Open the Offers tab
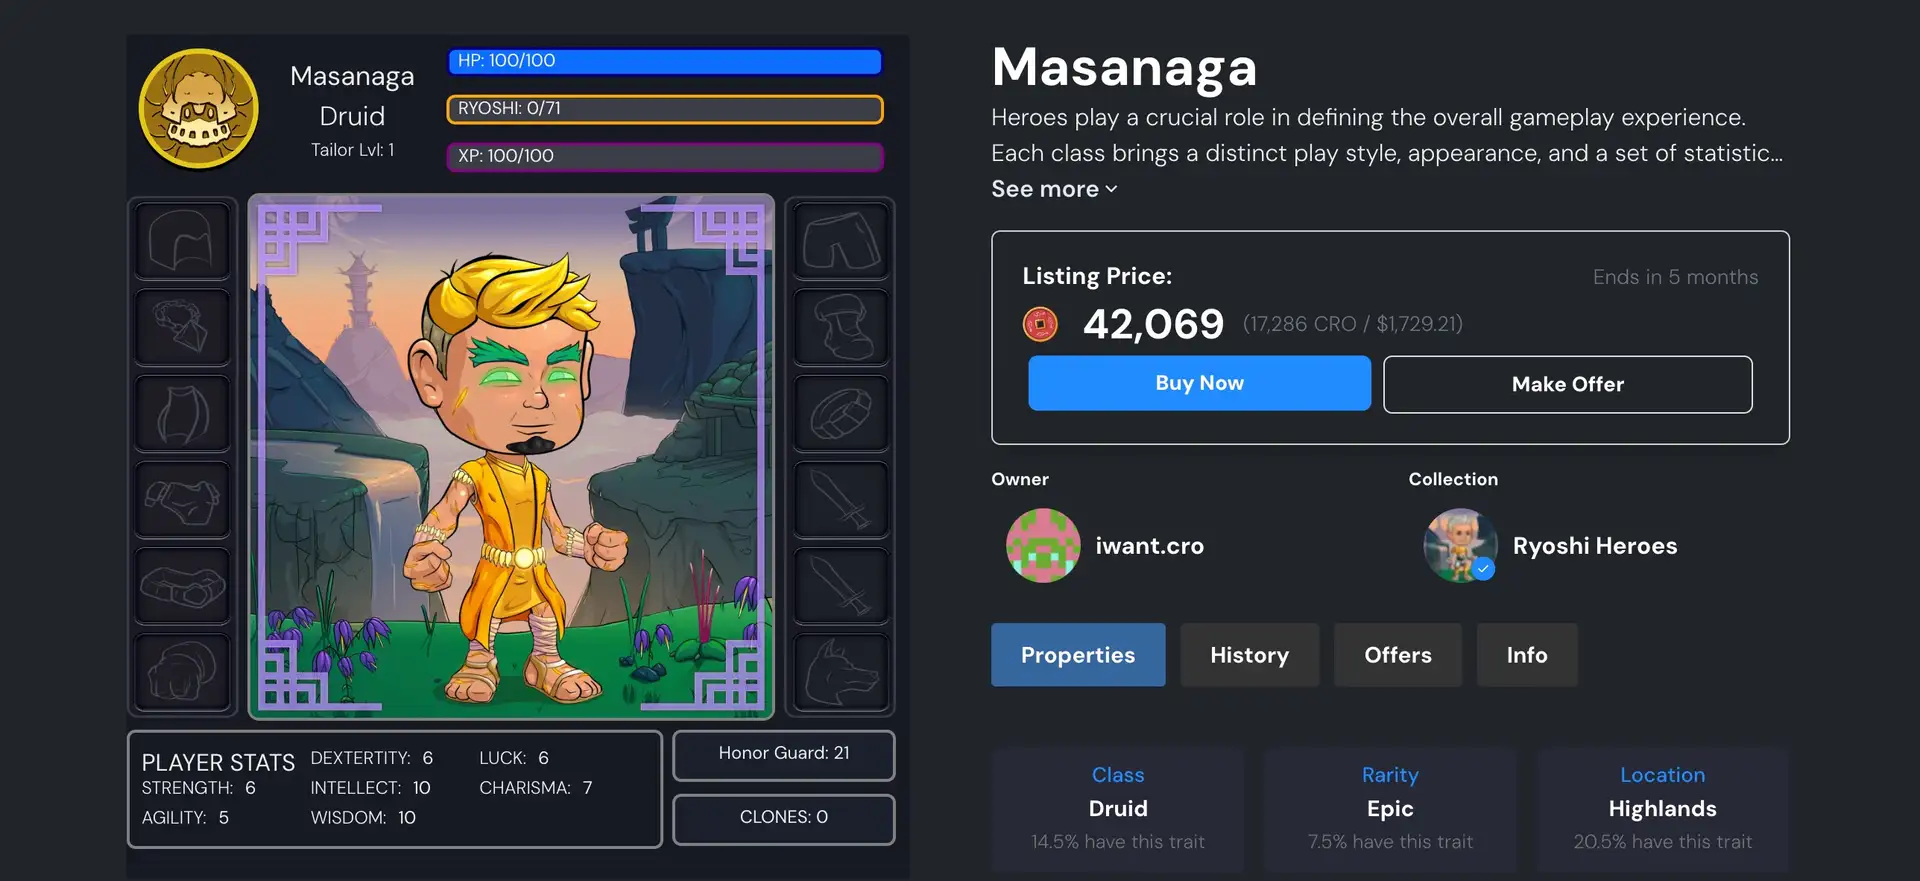The image size is (1920, 881). point(1398,655)
